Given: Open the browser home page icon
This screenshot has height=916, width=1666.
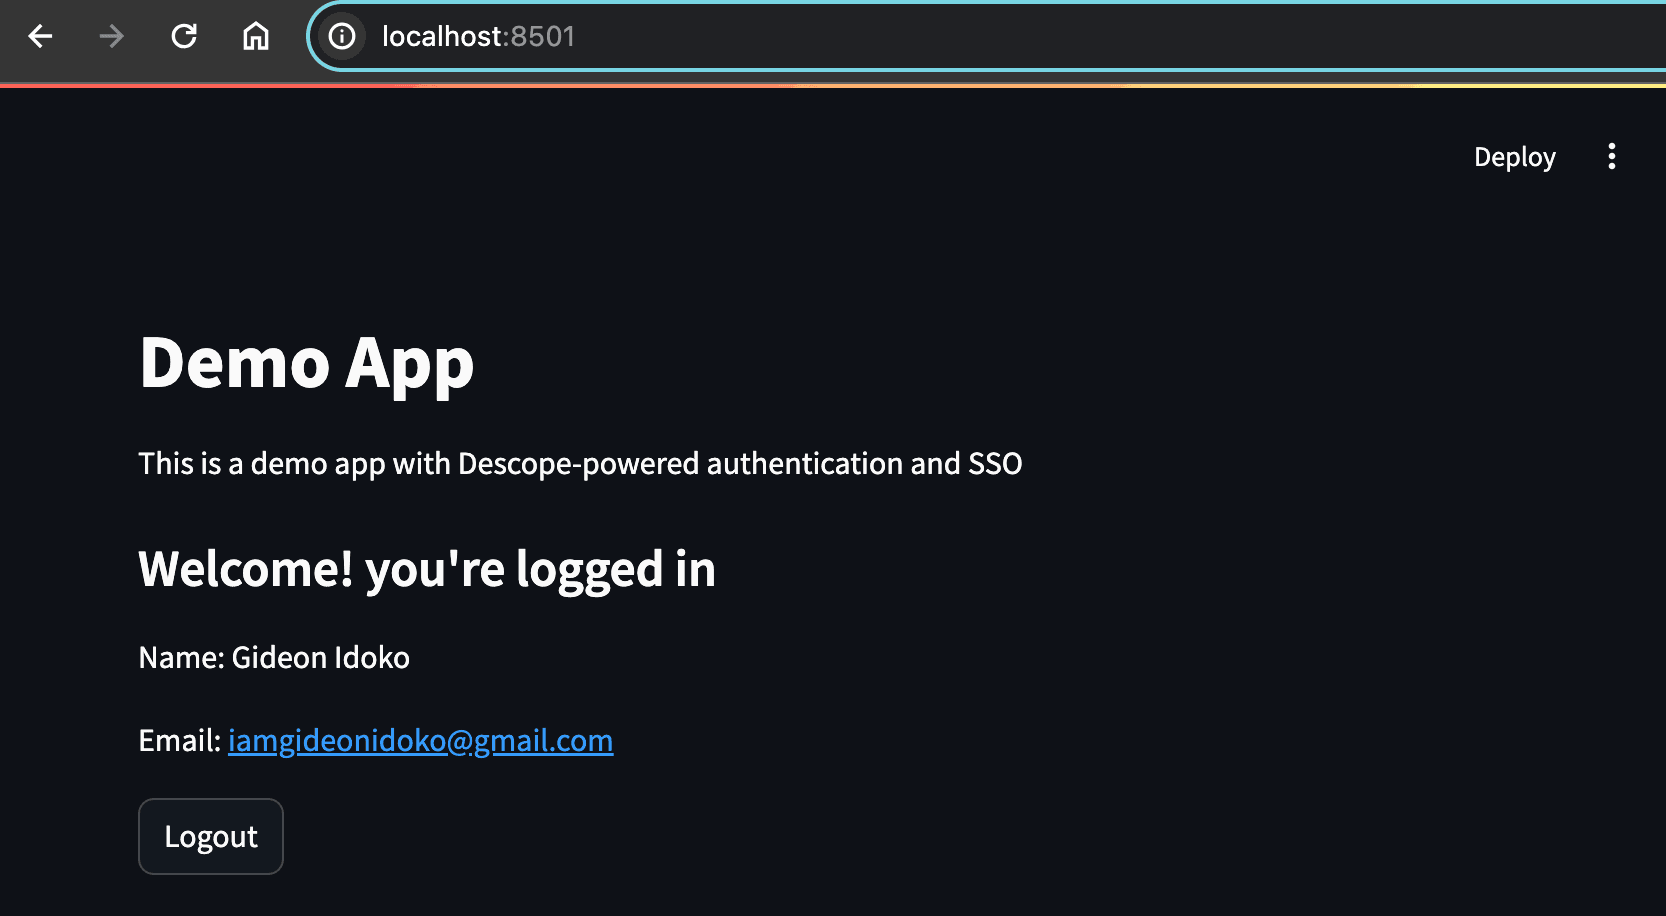Looking at the screenshot, I should pos(256,37).
